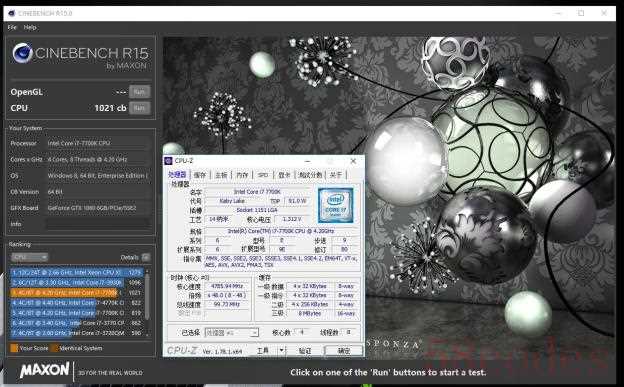624x387 pixels.
Task: Run the CPU benchmark
Action: point(139,108)
